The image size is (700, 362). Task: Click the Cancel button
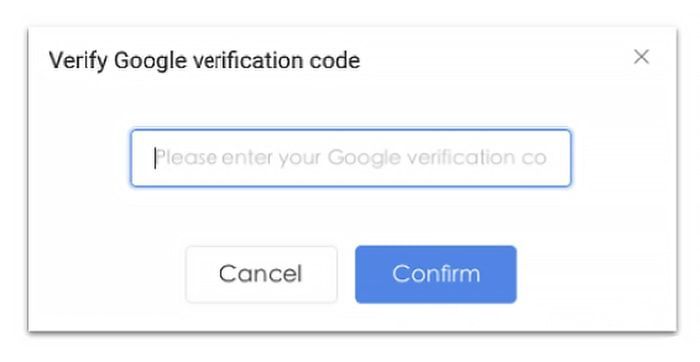261,274
